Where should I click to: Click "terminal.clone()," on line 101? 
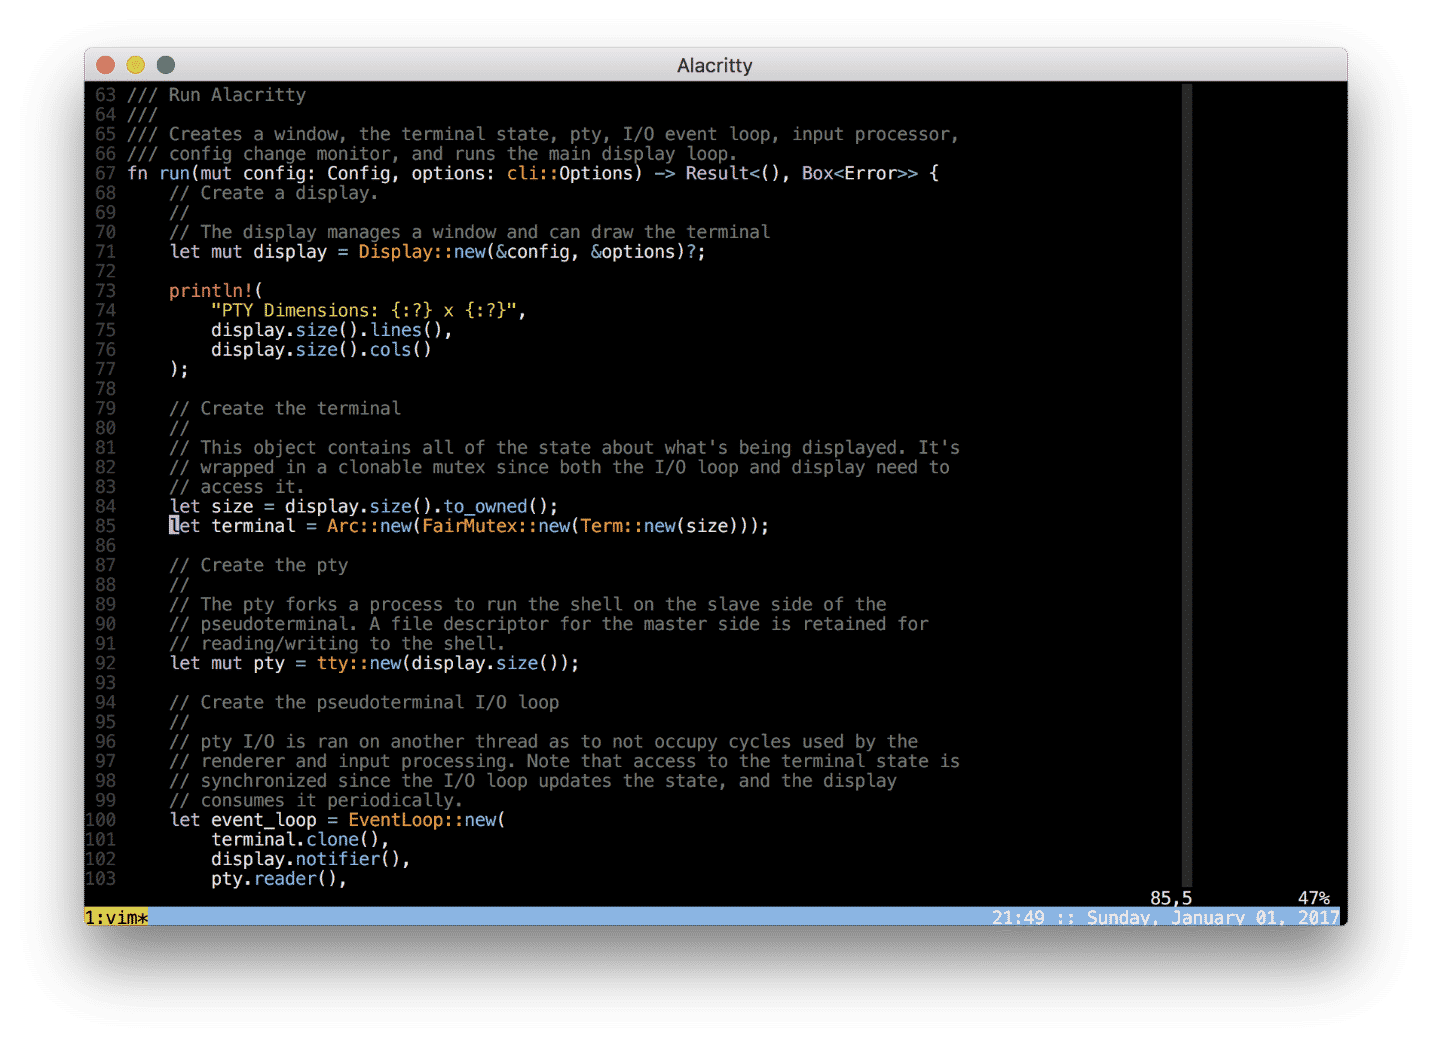[x=298, y=839]
